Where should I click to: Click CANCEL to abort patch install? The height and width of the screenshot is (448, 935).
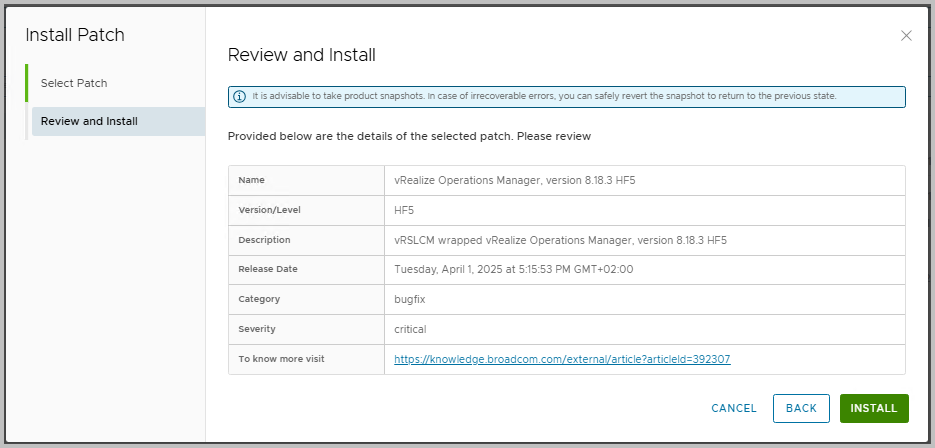click(x=733, y=408)
